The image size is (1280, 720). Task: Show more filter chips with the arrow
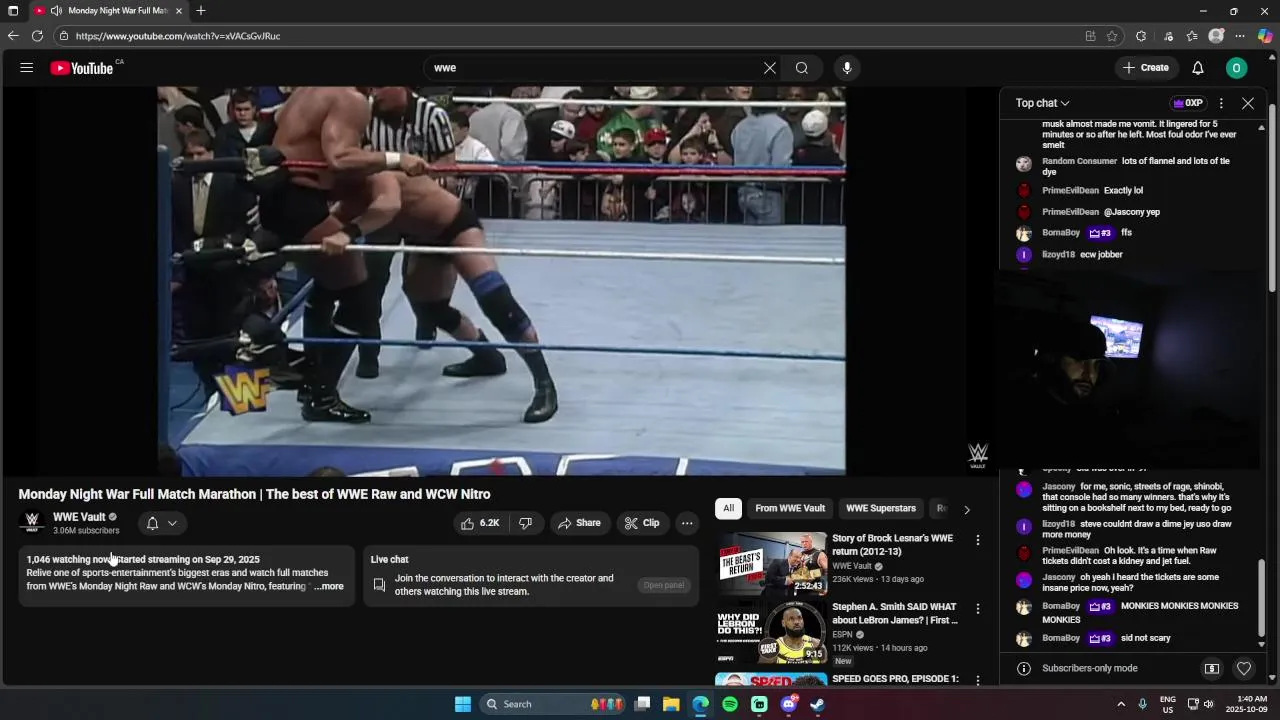pyautogui.click(x=967, y=509)
